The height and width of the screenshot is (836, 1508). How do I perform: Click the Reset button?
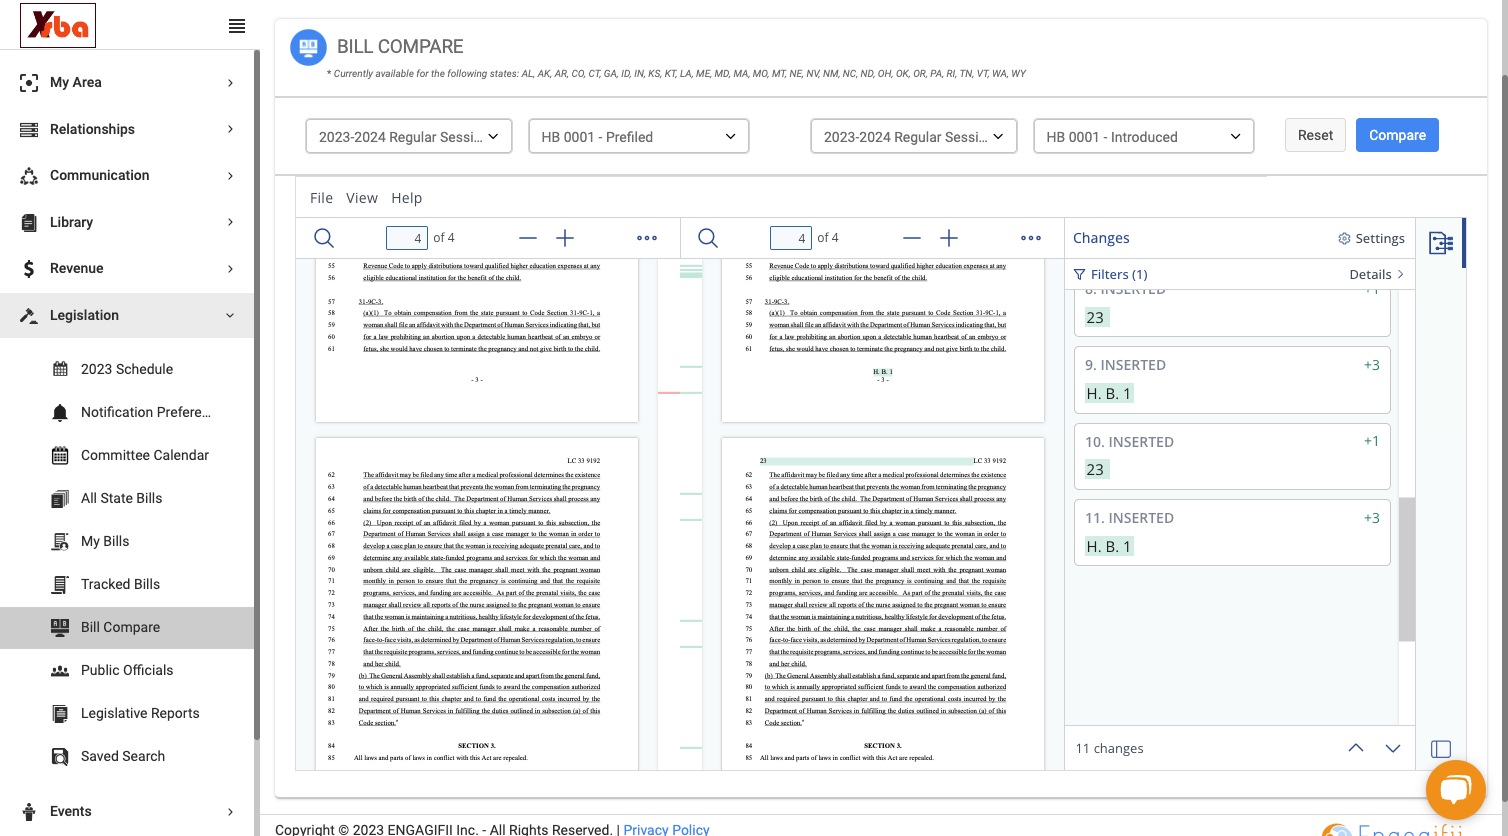1315,135
